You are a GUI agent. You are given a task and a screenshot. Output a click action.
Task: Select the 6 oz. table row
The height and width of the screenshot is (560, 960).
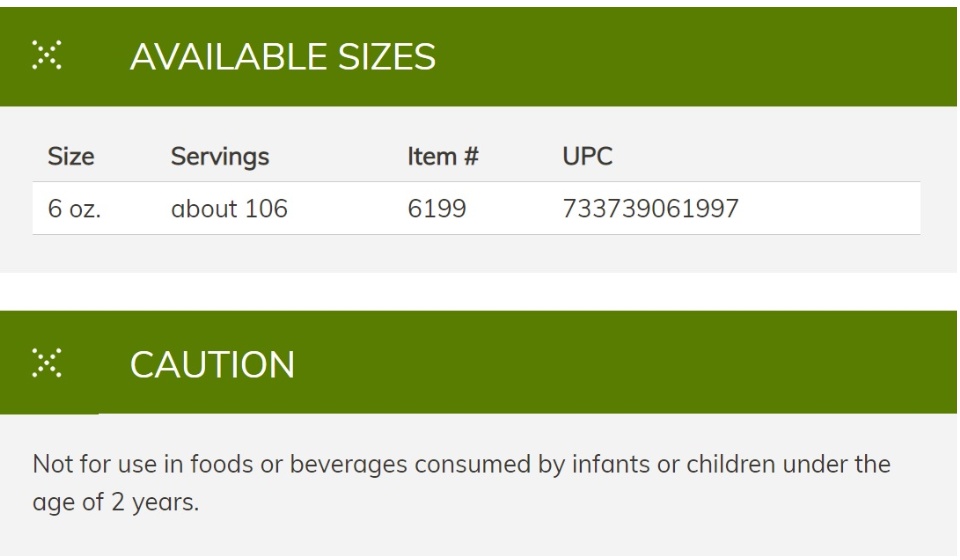[476, 208]
